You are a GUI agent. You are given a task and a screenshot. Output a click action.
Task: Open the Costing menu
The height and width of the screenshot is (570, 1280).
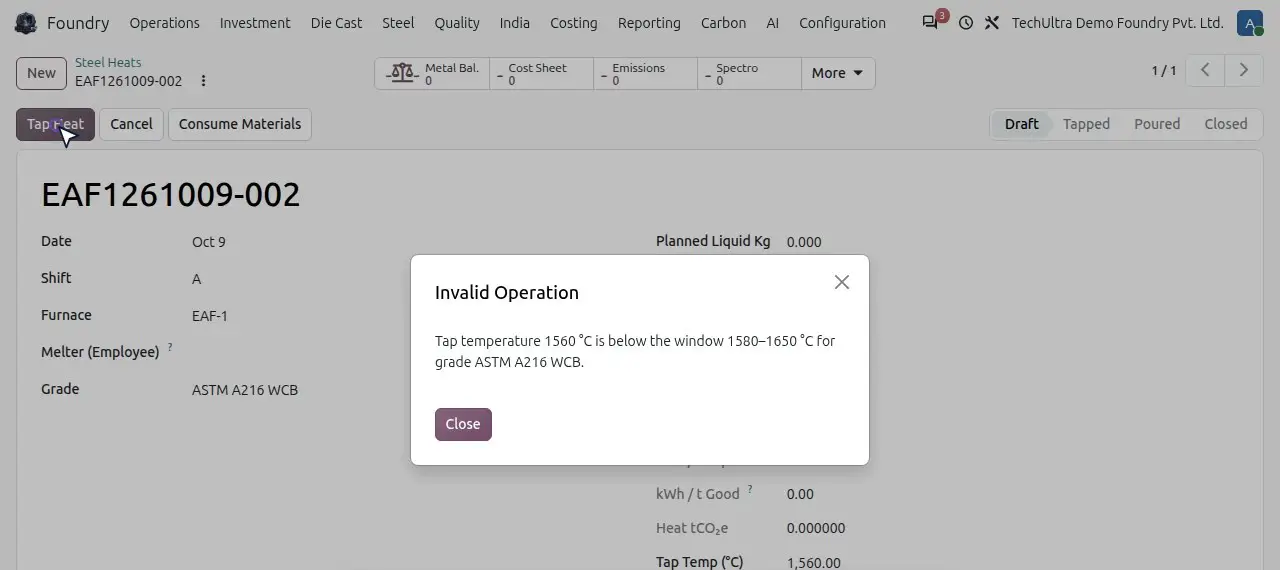click(574, 23)
